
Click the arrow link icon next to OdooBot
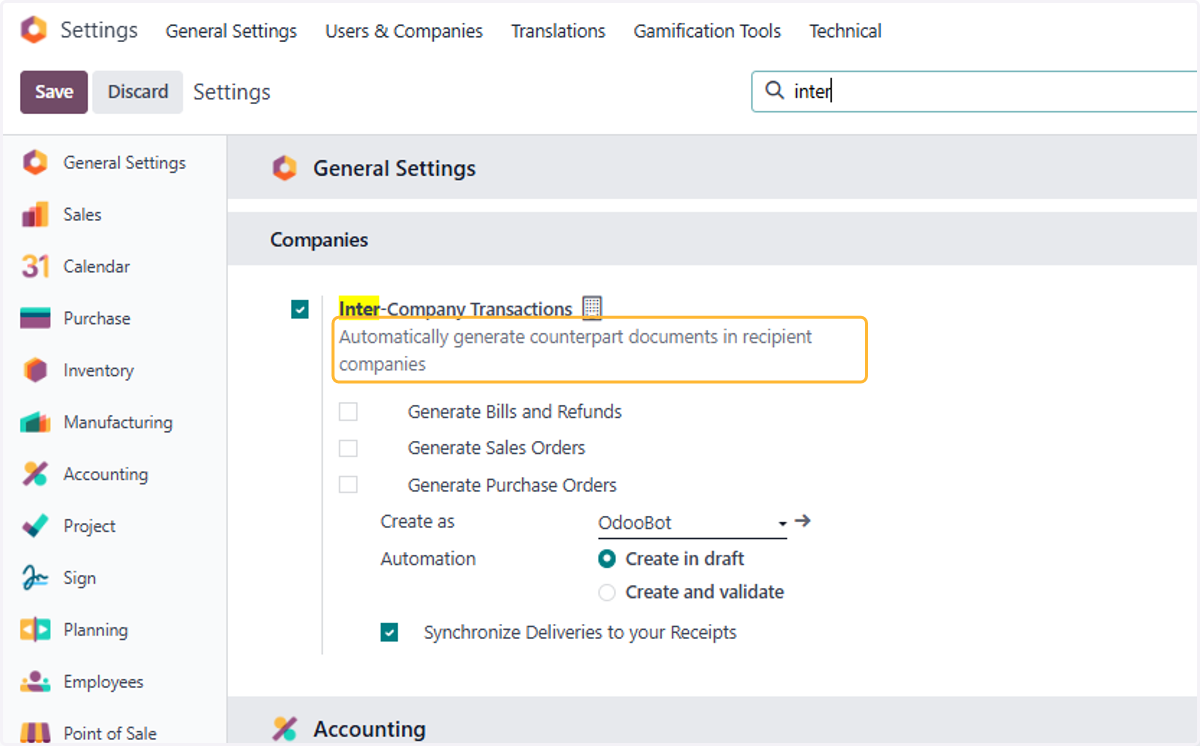(801, 521)
